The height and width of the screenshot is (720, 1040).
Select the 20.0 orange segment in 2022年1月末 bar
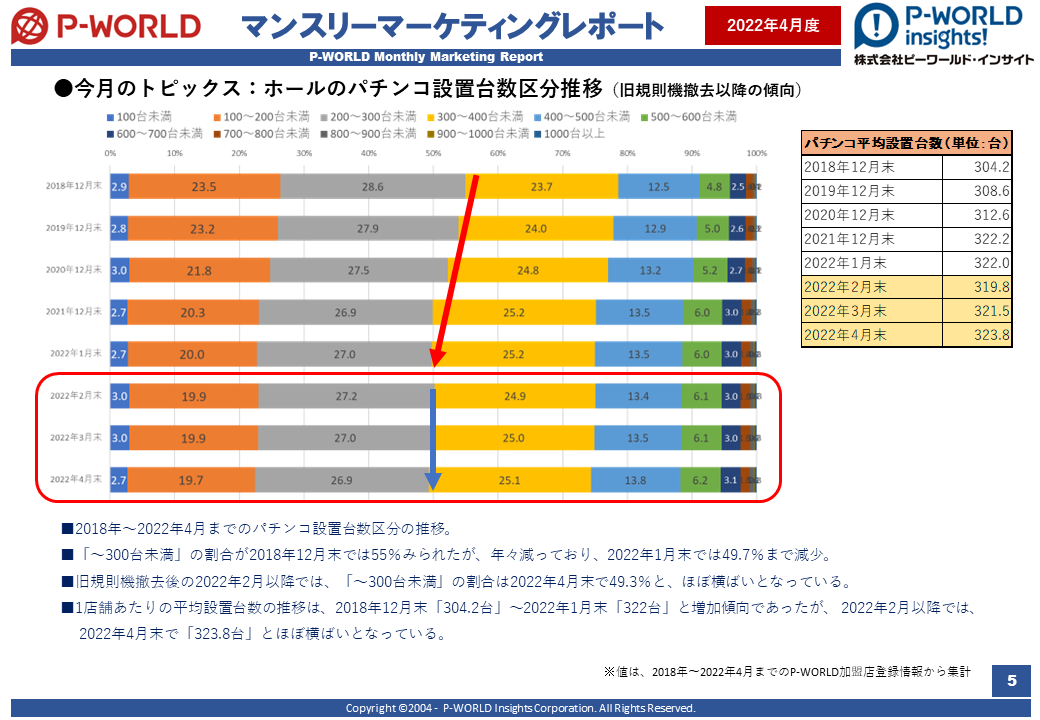(x=192, y=354)
